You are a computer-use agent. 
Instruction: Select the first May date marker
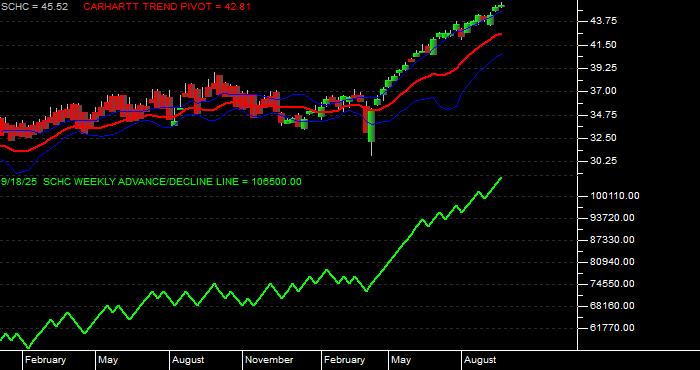click(108, 360)
